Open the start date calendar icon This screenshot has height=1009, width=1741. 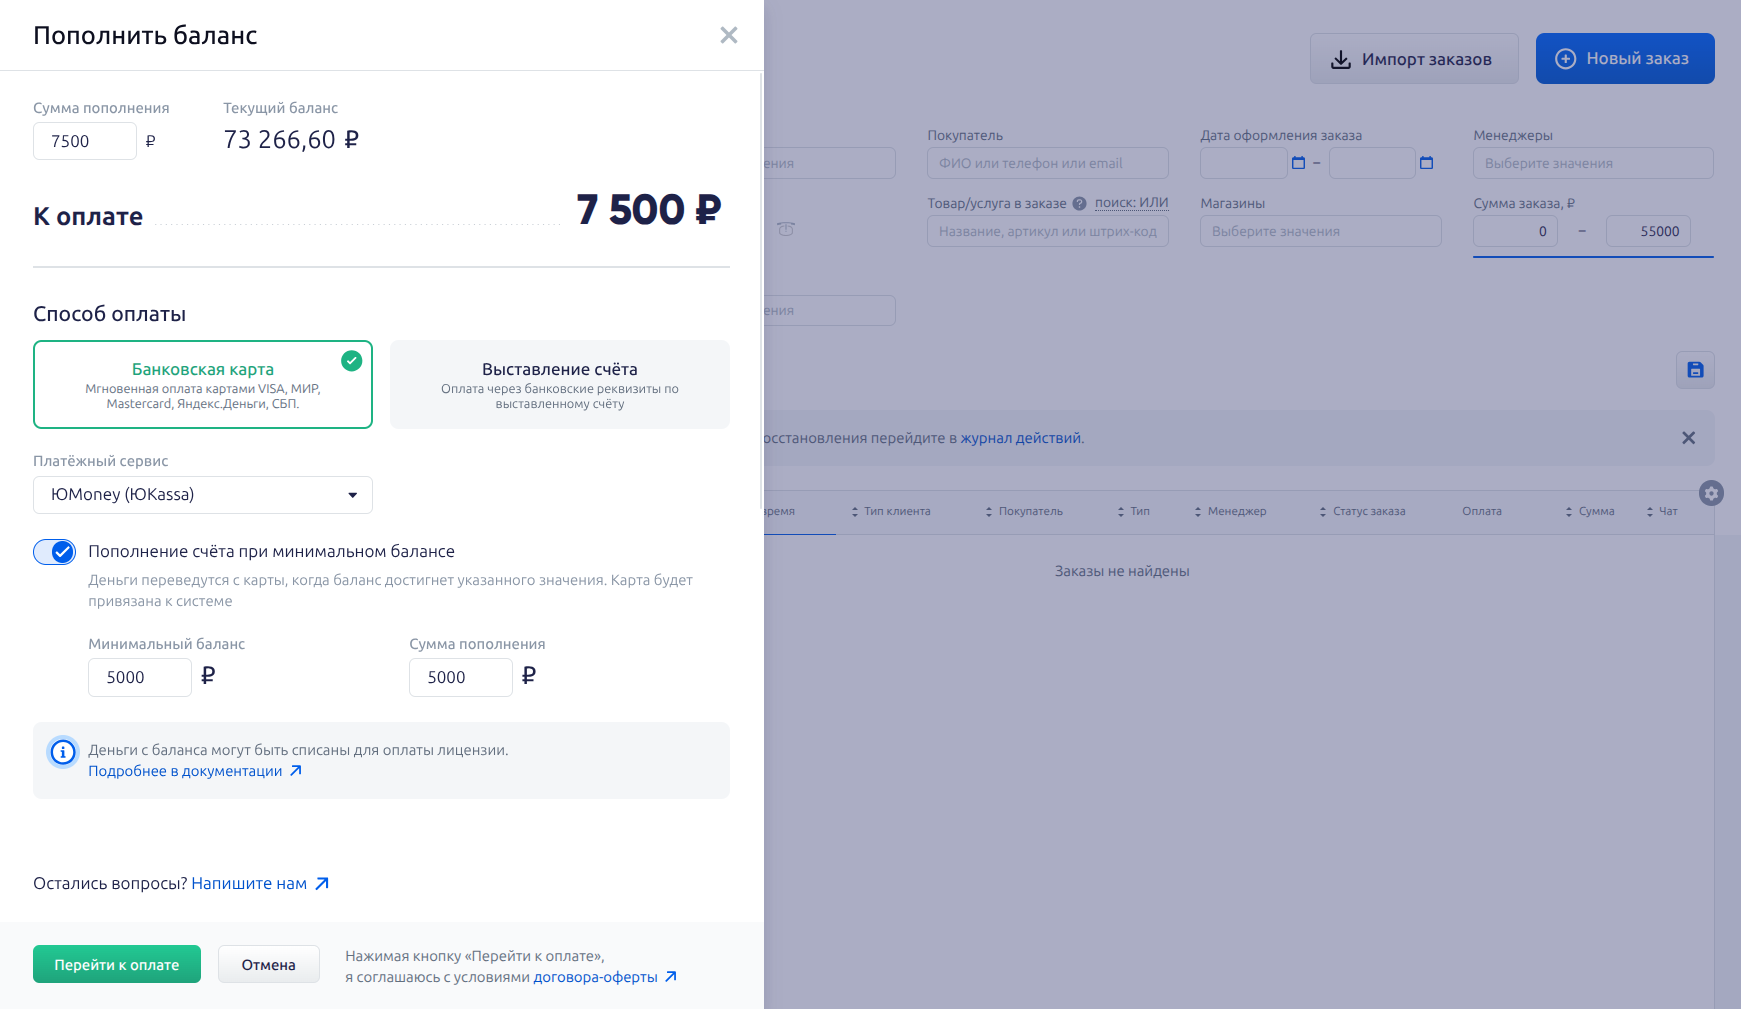[1298, 163]
